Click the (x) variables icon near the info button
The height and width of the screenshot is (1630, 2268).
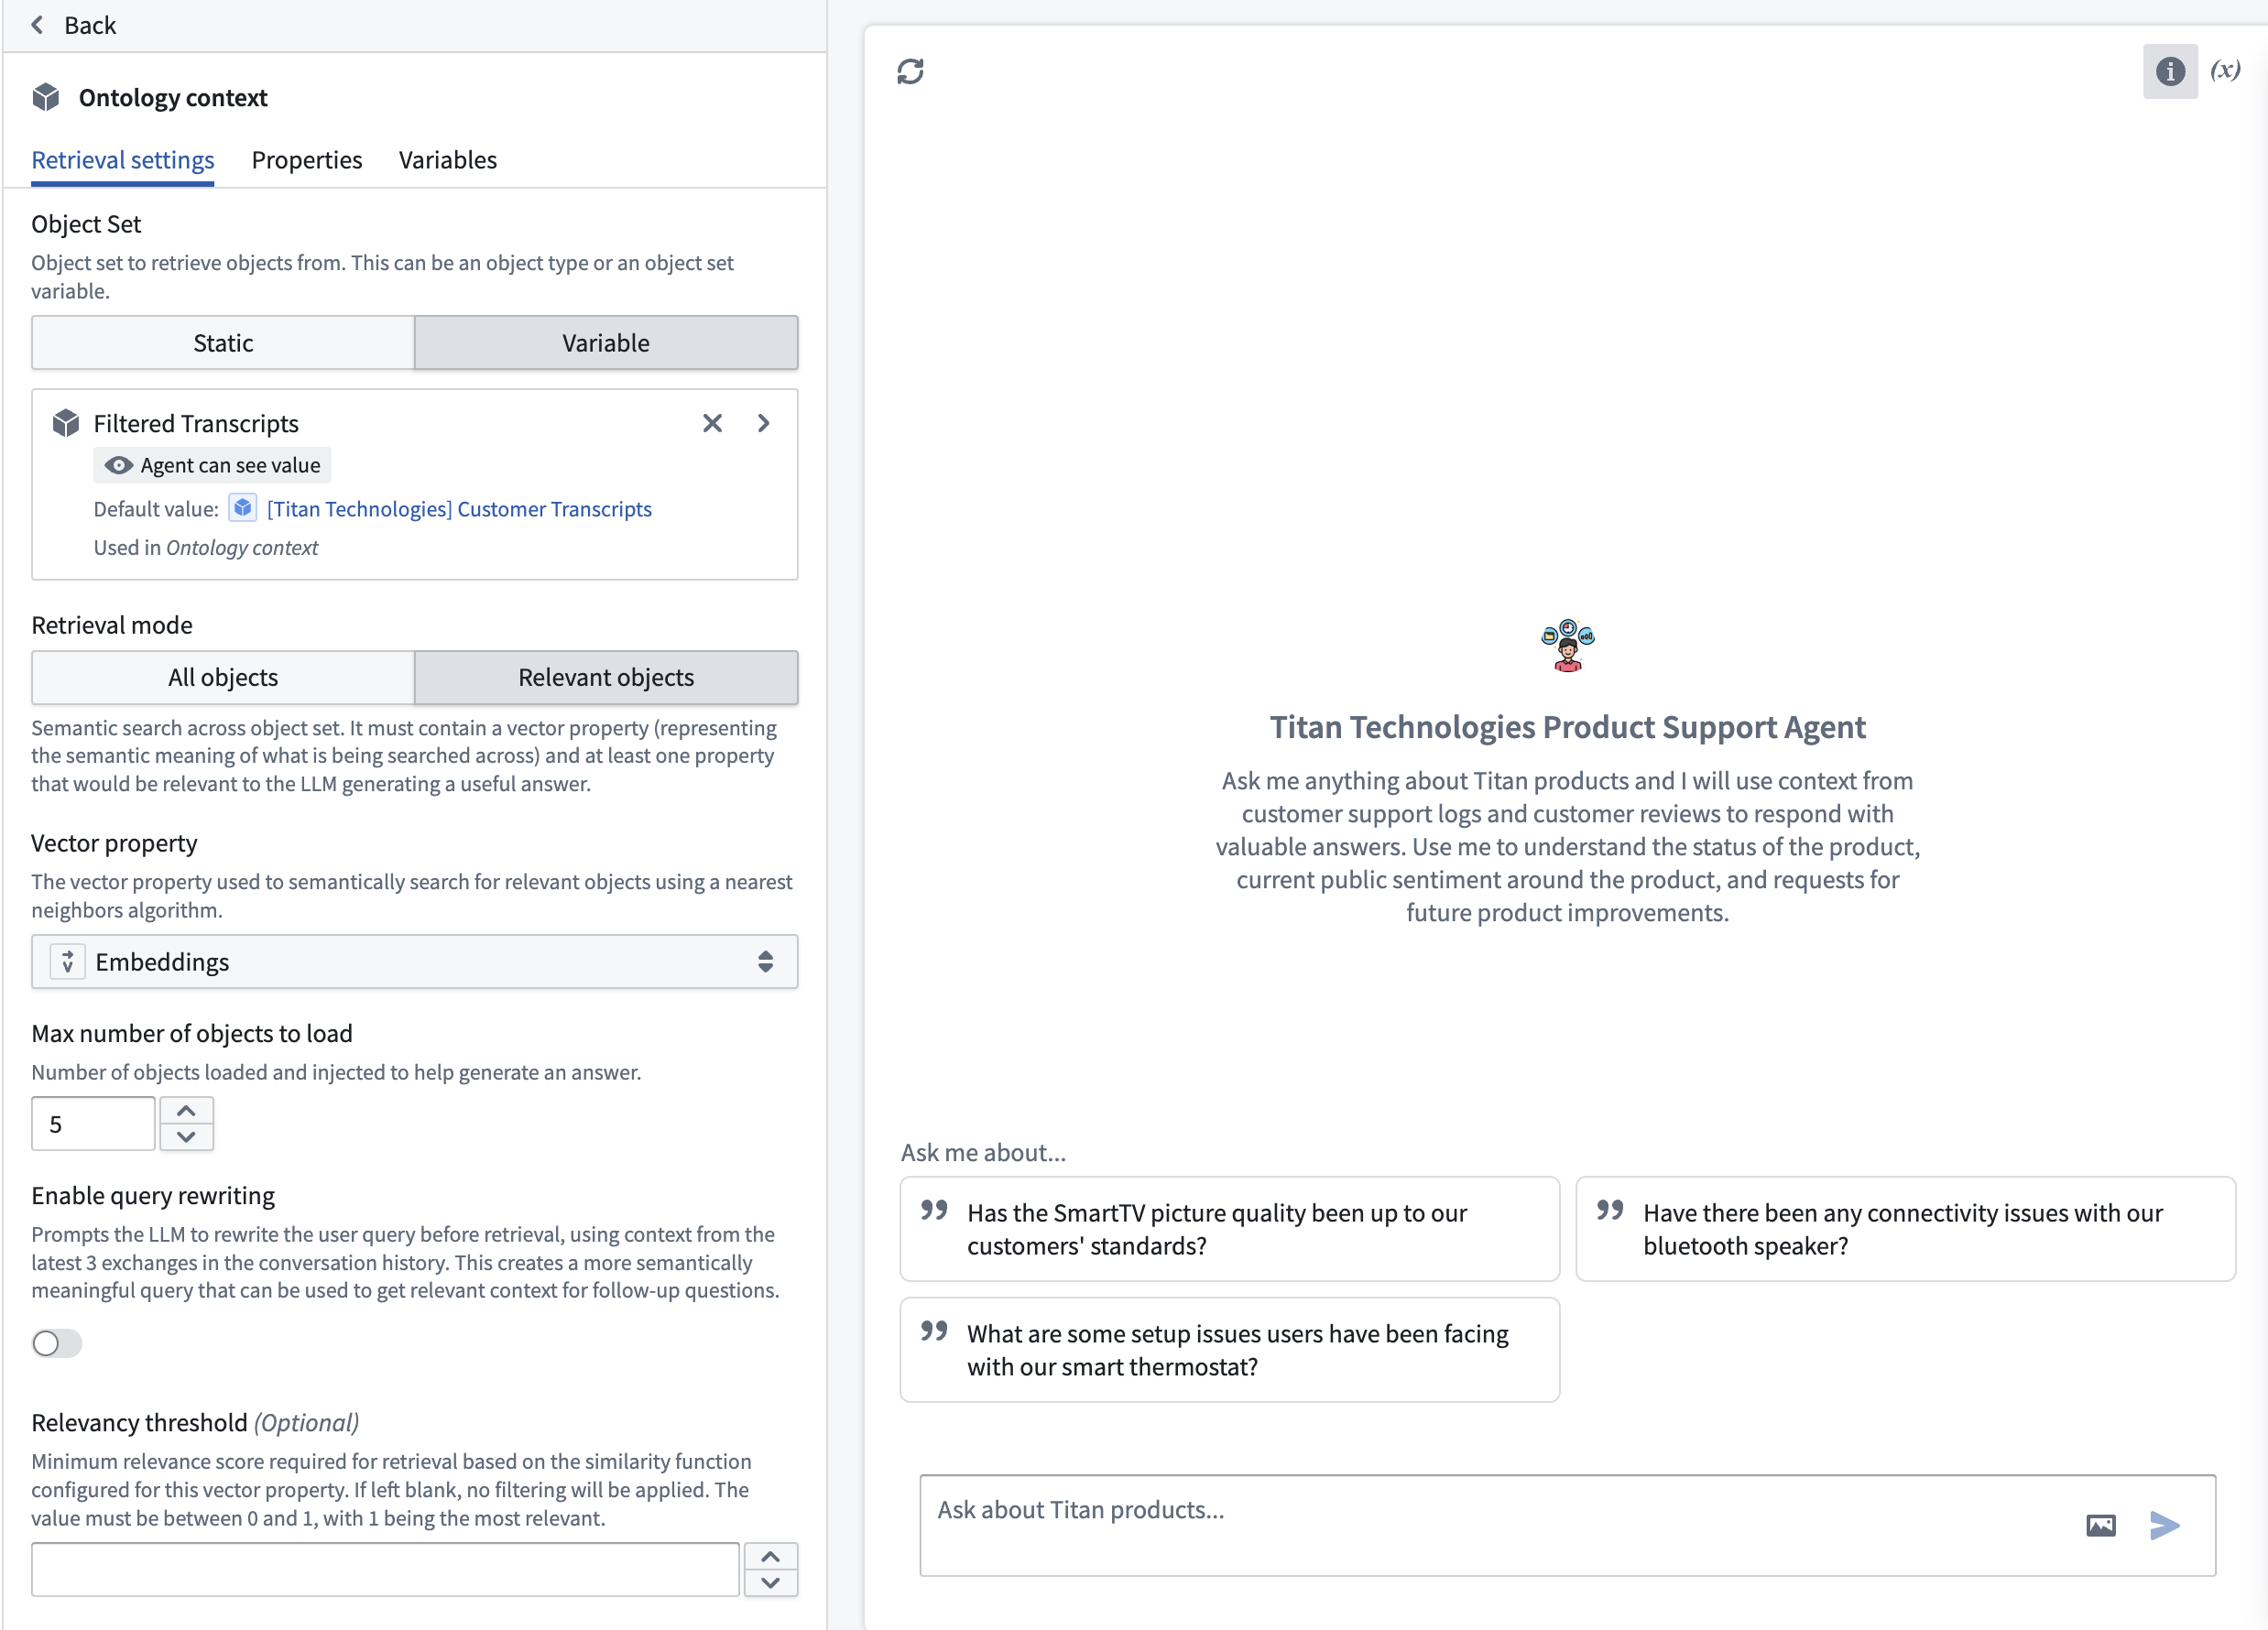click(x=2225, y=71)
